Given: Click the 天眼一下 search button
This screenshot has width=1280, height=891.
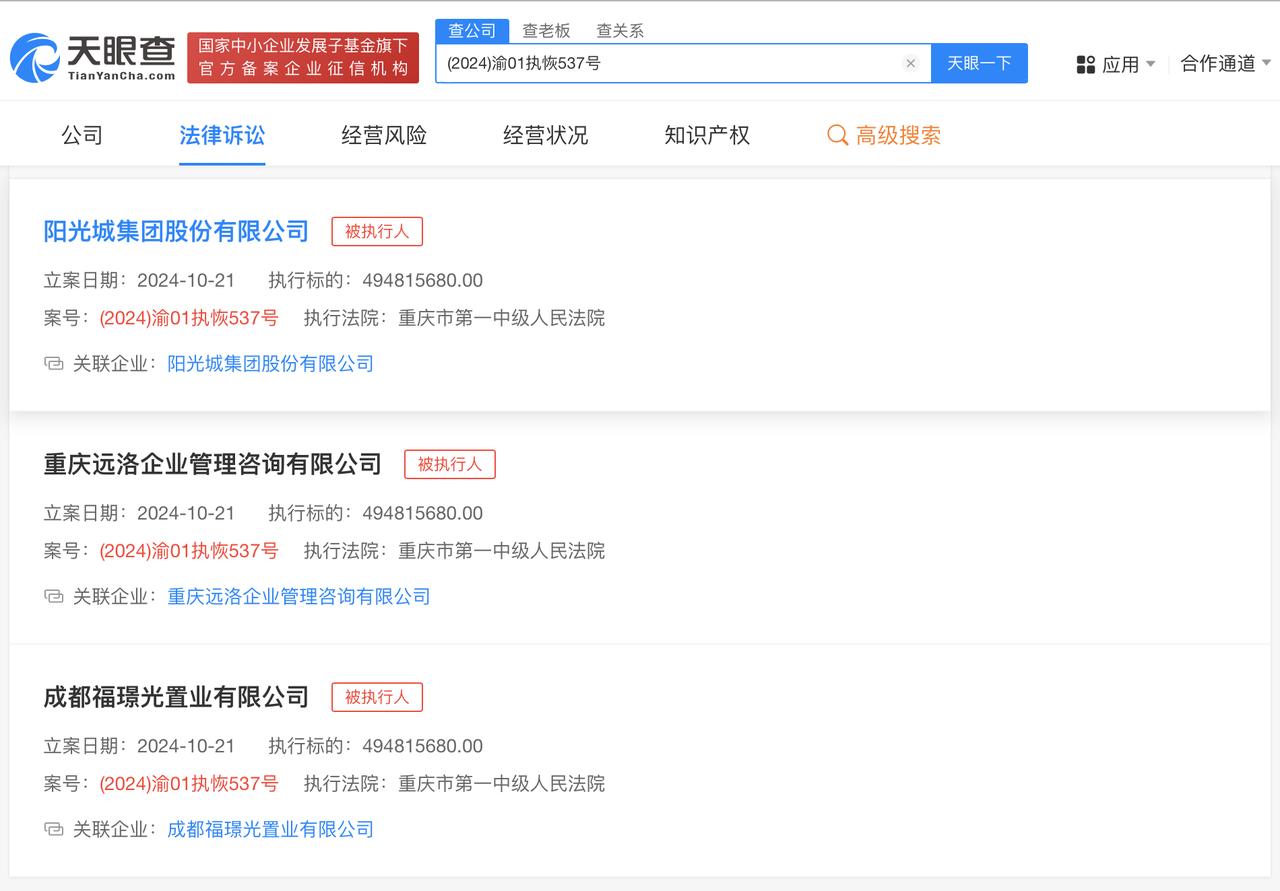Looking at the screenshot, I should [979, 63].
